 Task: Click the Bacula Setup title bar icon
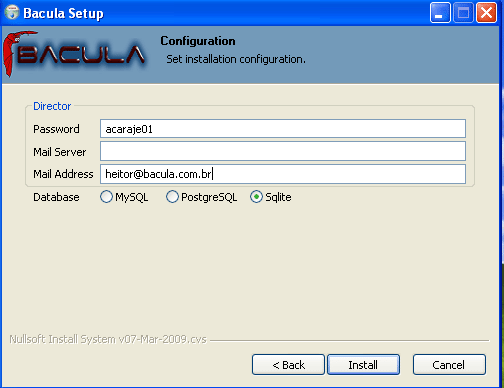coord(12,12)
